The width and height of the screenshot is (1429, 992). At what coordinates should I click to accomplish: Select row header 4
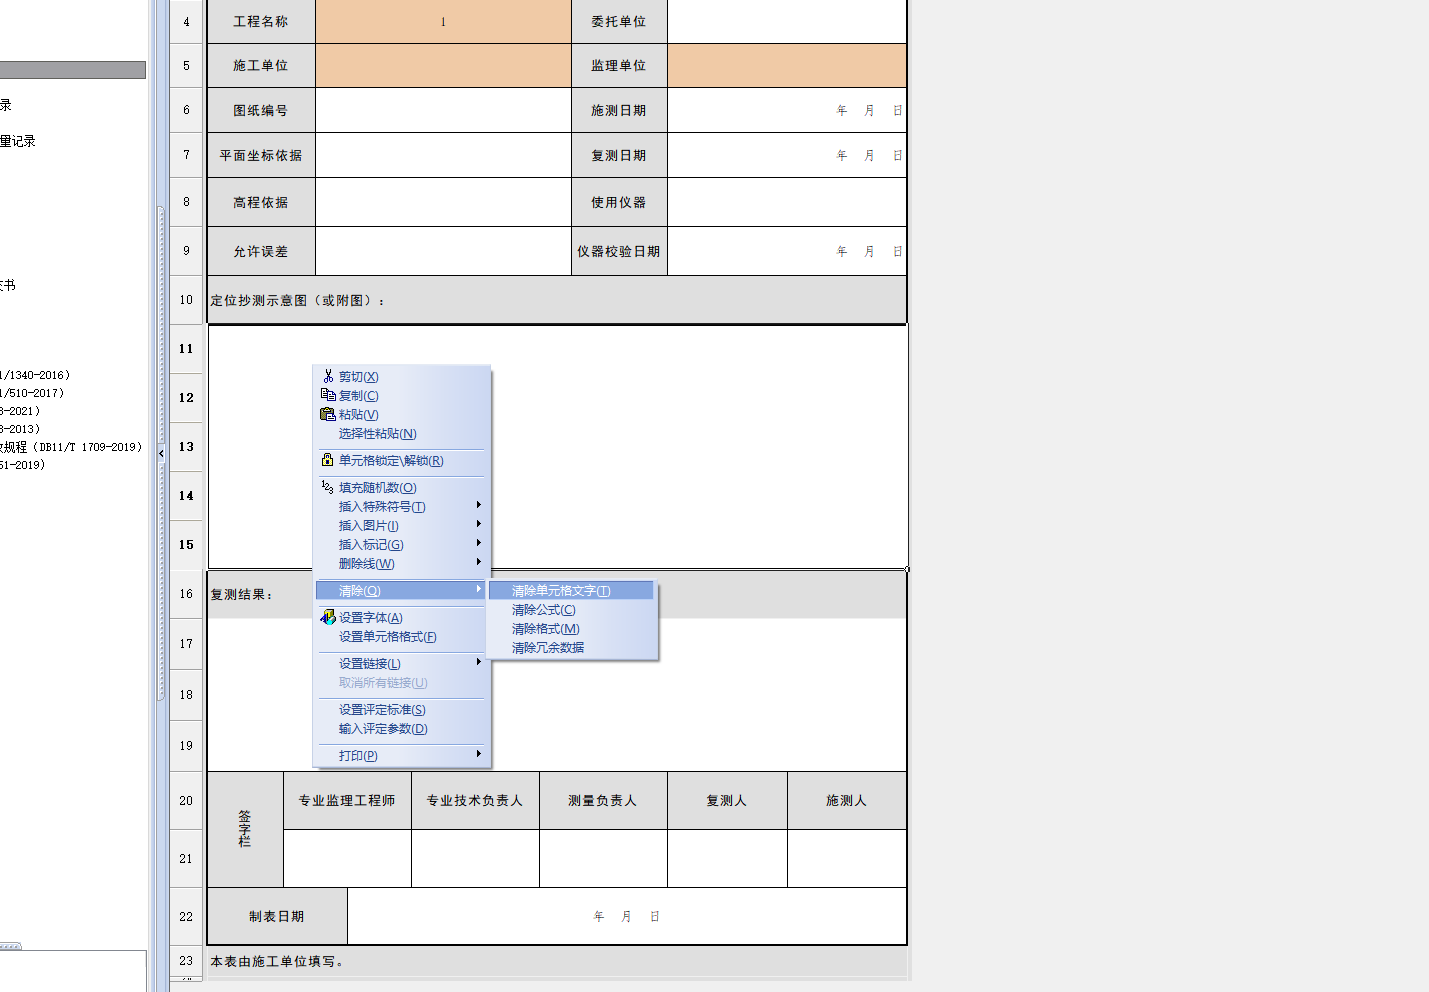[x=186, y=21]
